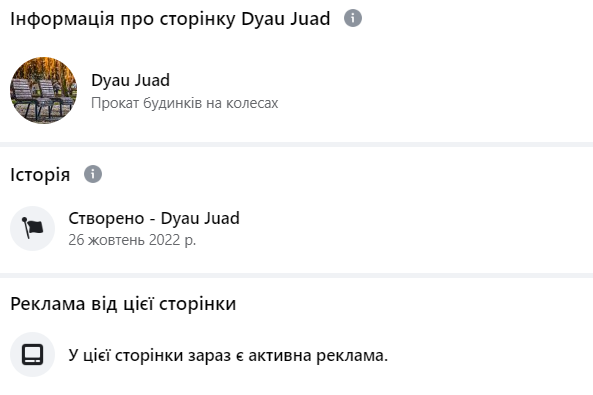Open the Dyau Juad profile picture
The width and height of the screenshot is (593, 395).
[x=43, y=90]
